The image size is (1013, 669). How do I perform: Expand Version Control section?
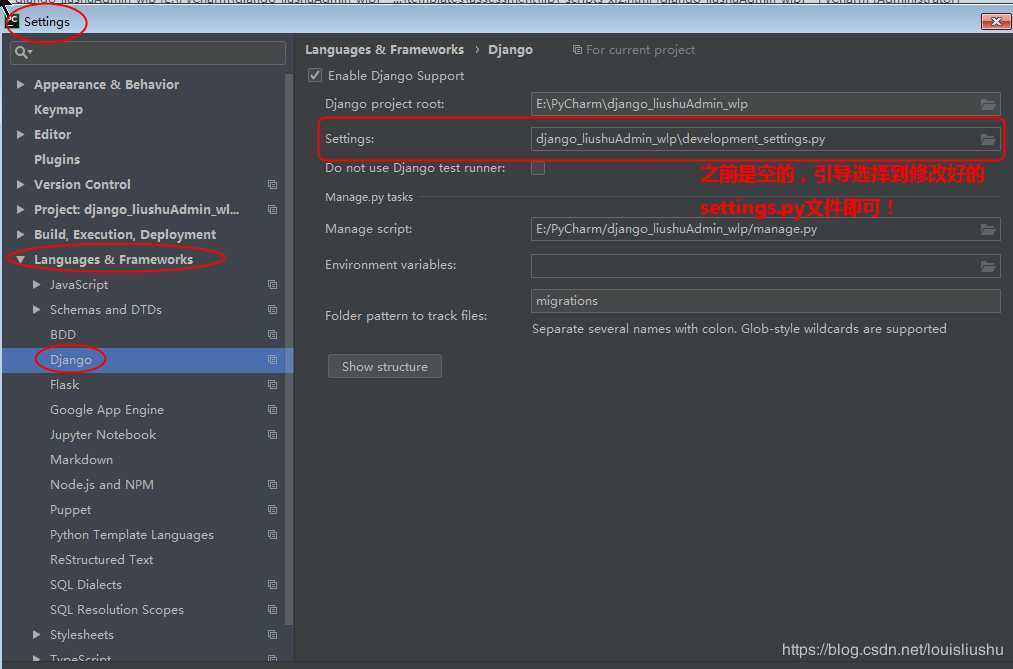20,185
